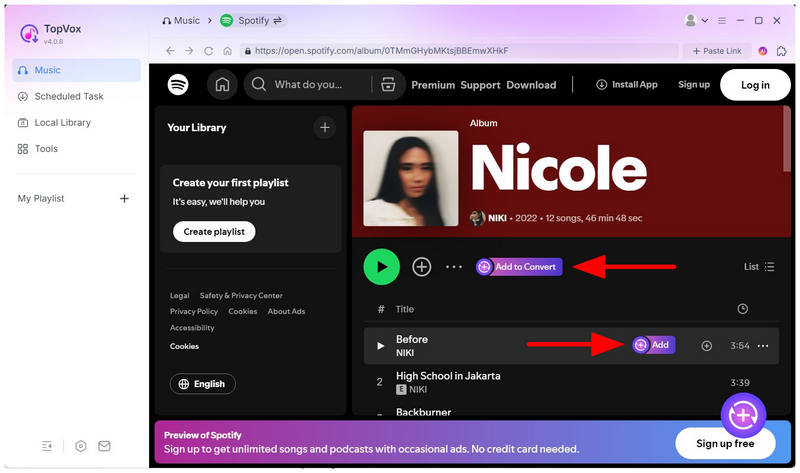The width and height of the screenshot is (800, 473).
Task: Open the Download link
Action: point(531,85)
